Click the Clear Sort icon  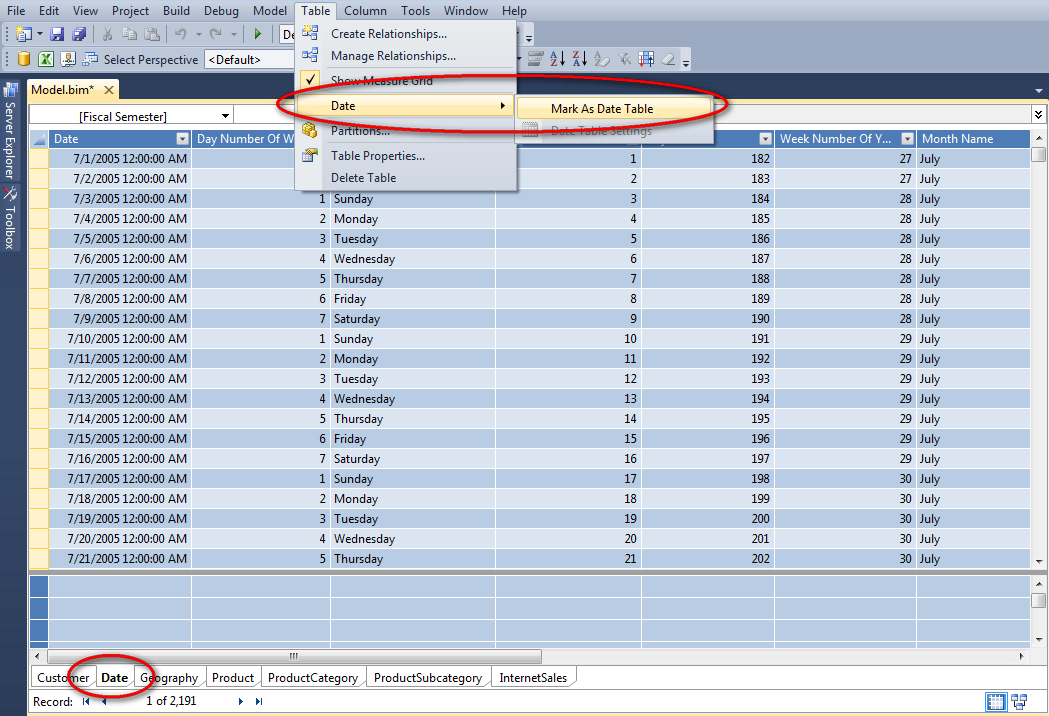point(601,59)
